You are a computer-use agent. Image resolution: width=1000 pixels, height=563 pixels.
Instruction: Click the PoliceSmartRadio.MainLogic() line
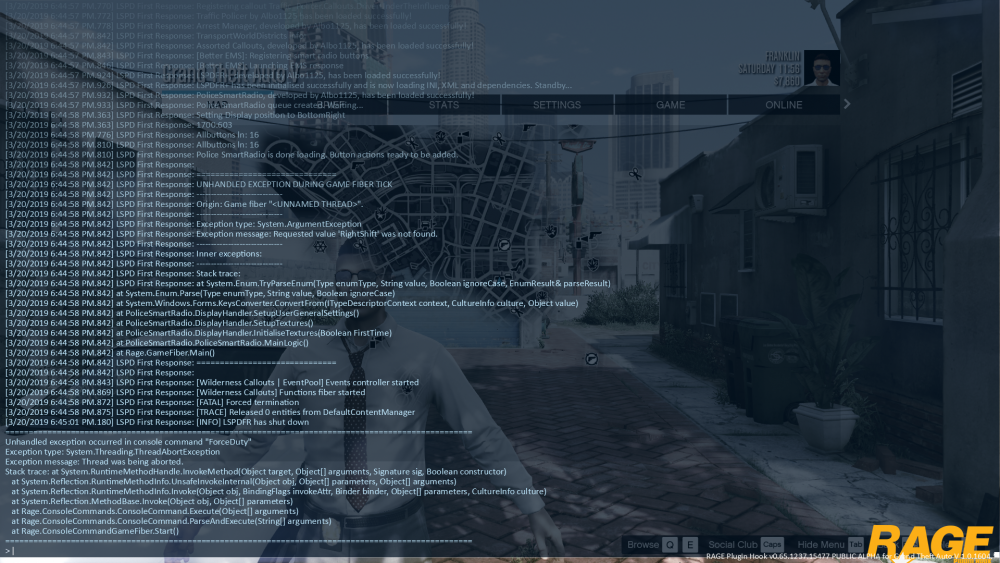tap(157, 343)
